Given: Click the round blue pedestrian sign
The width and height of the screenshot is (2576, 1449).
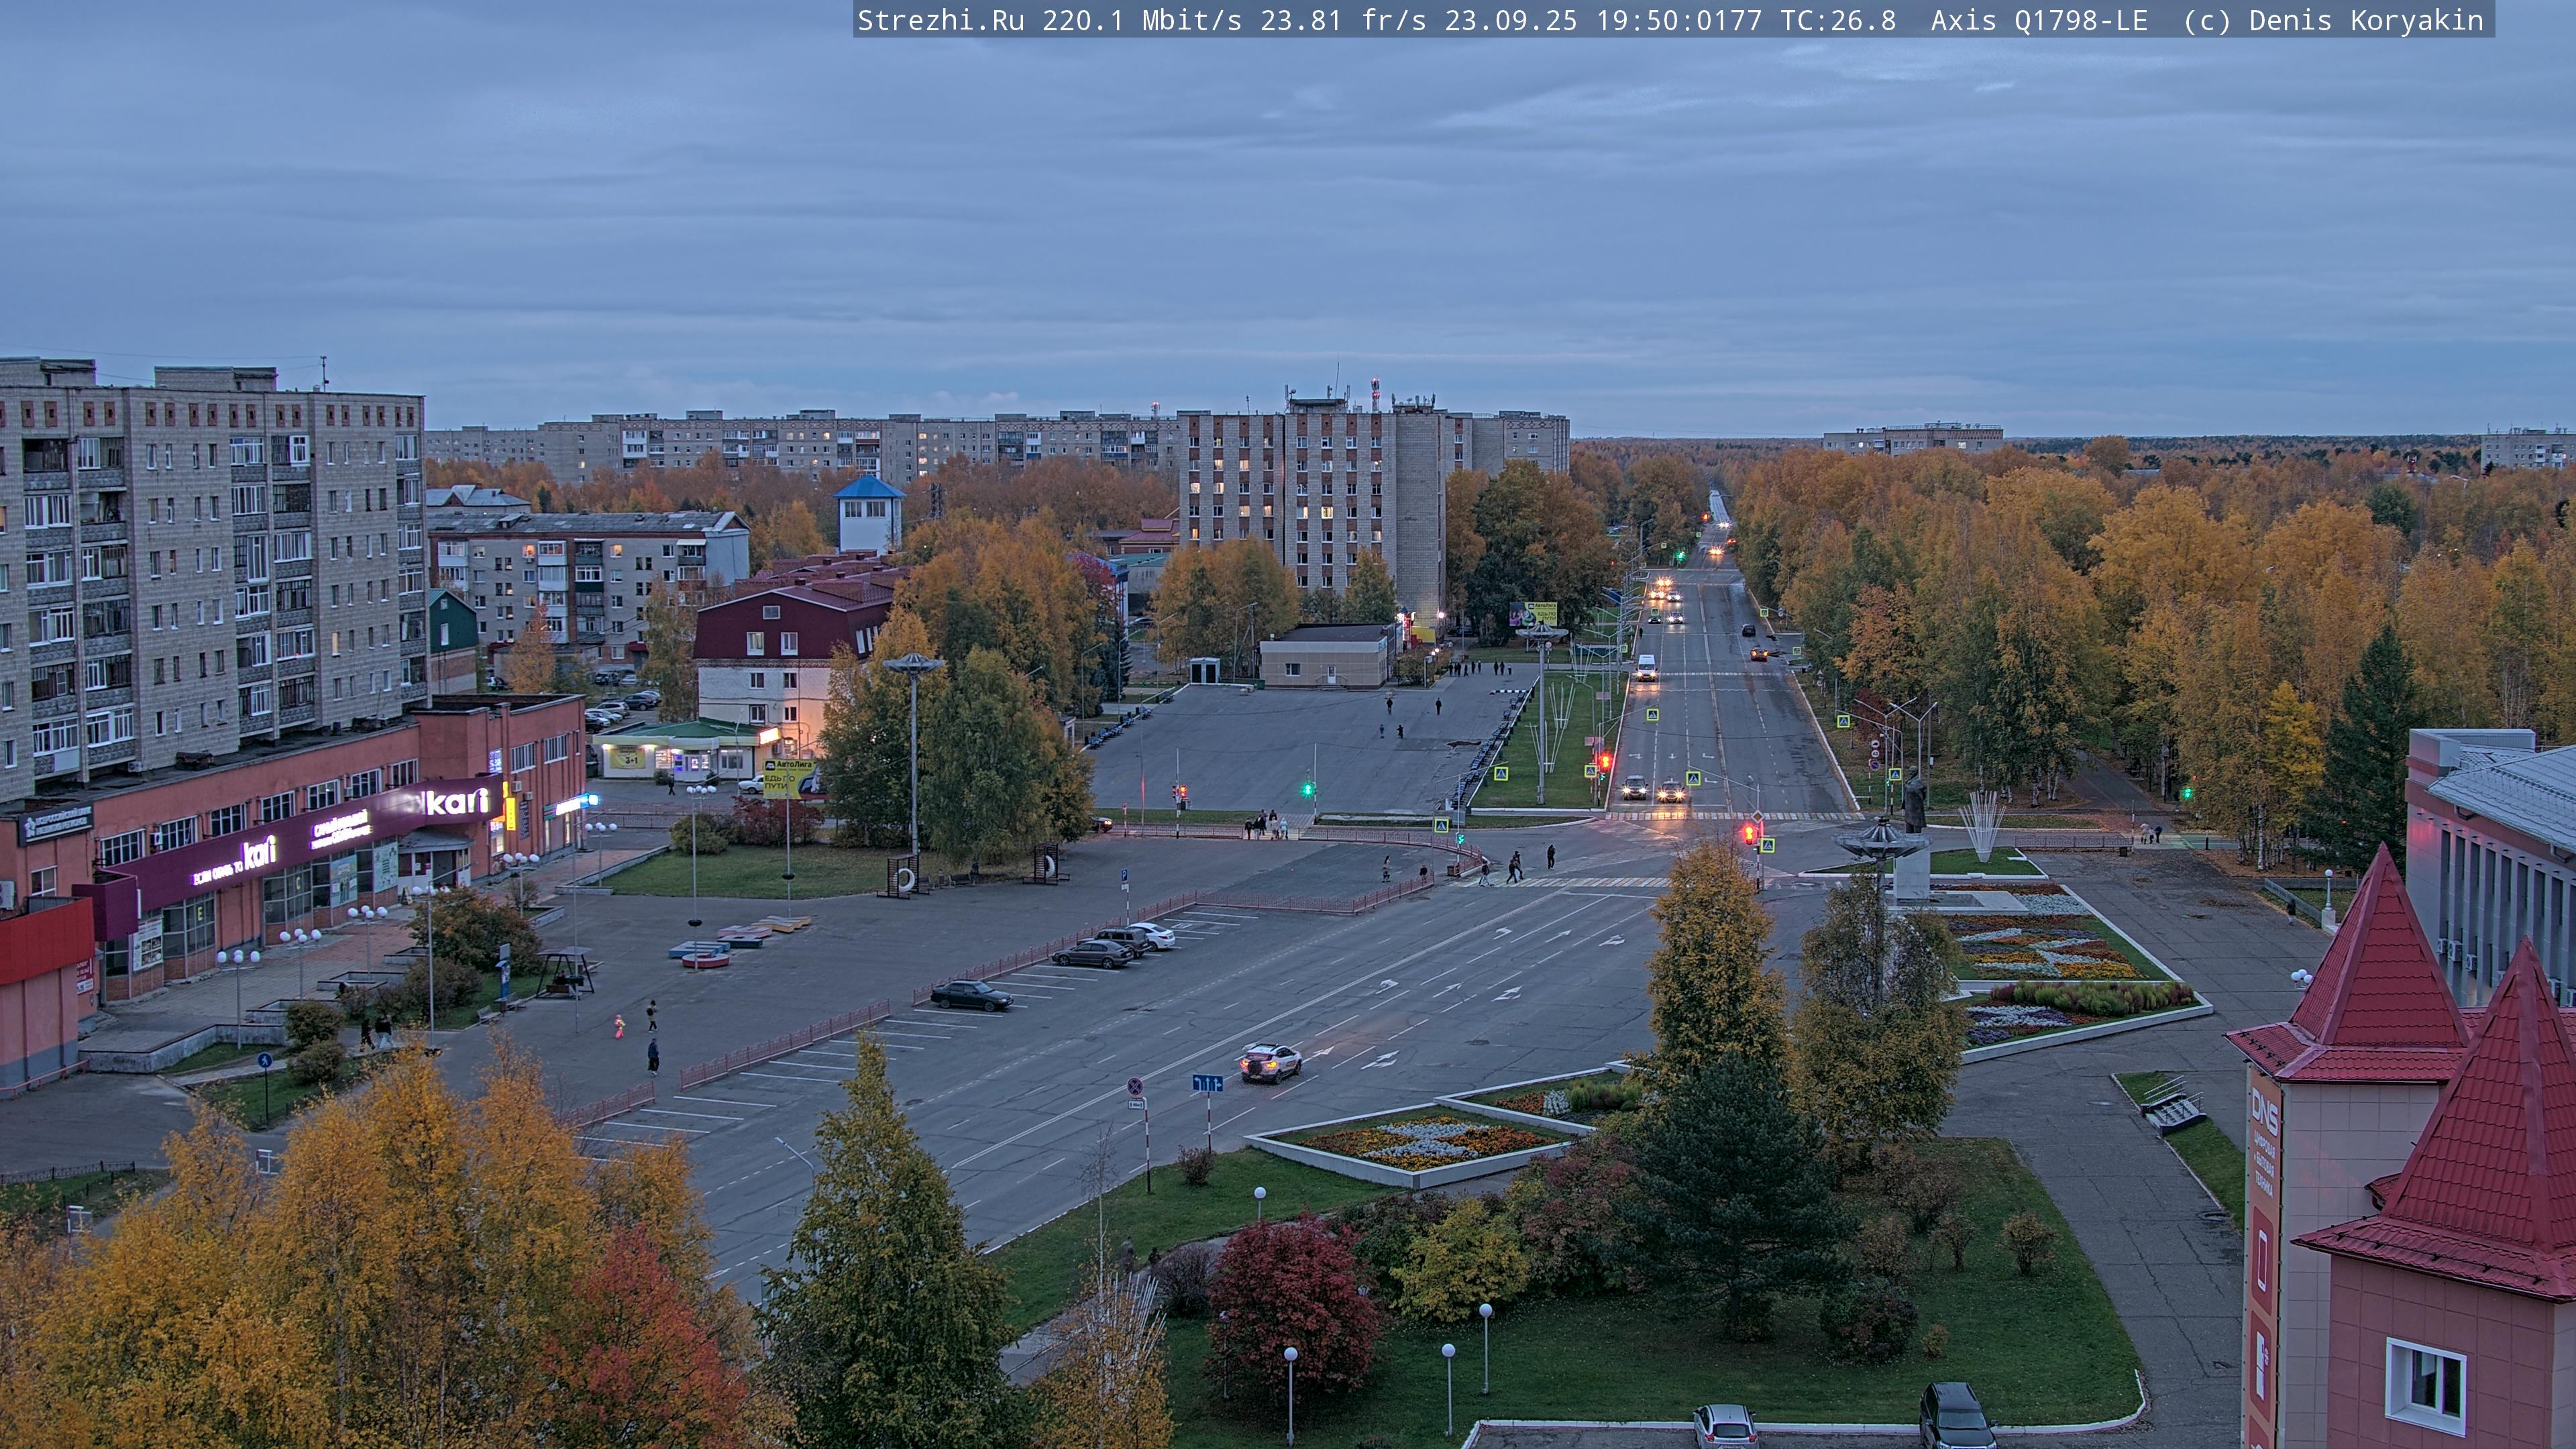Looking at the screenshot, I should click(264, 1060).
